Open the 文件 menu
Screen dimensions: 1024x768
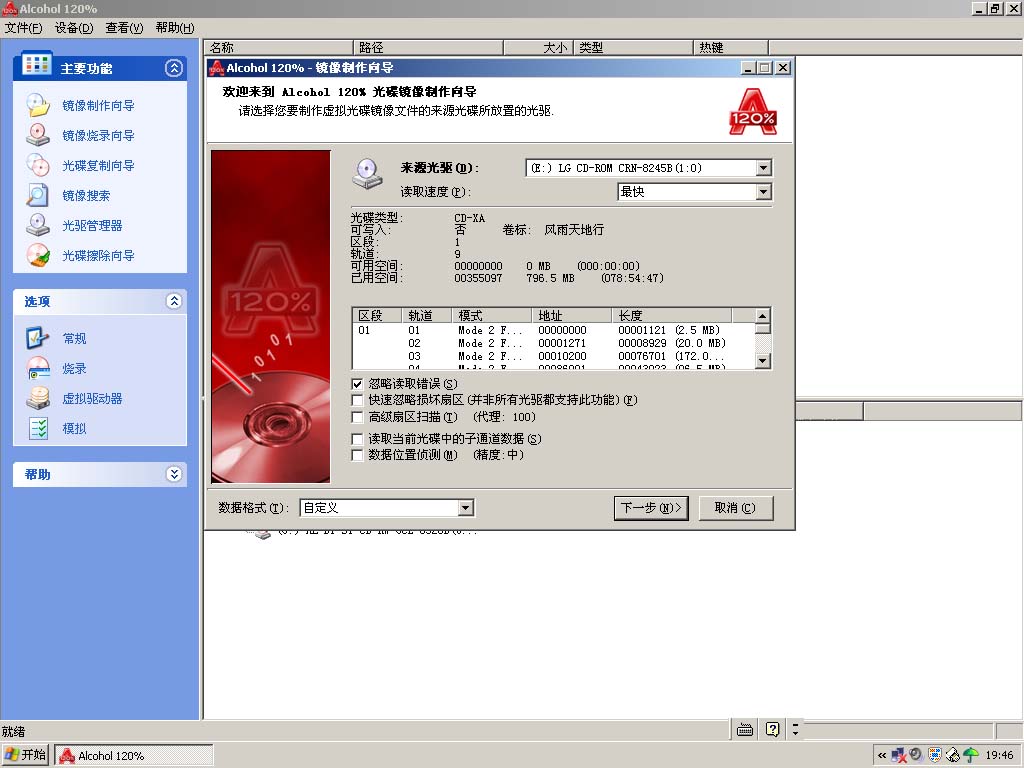(x=24, y=28)
